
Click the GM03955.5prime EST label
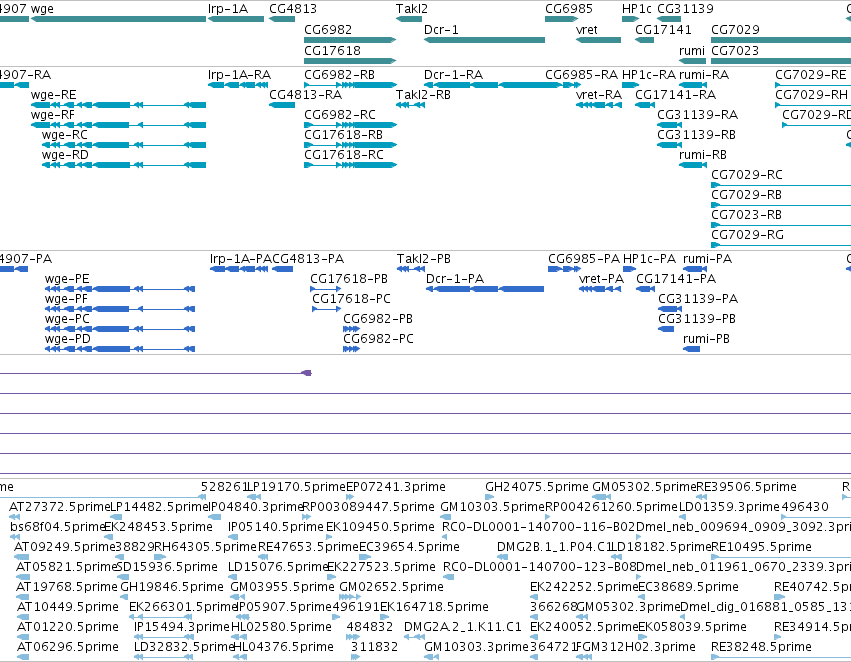pos(282,587)
